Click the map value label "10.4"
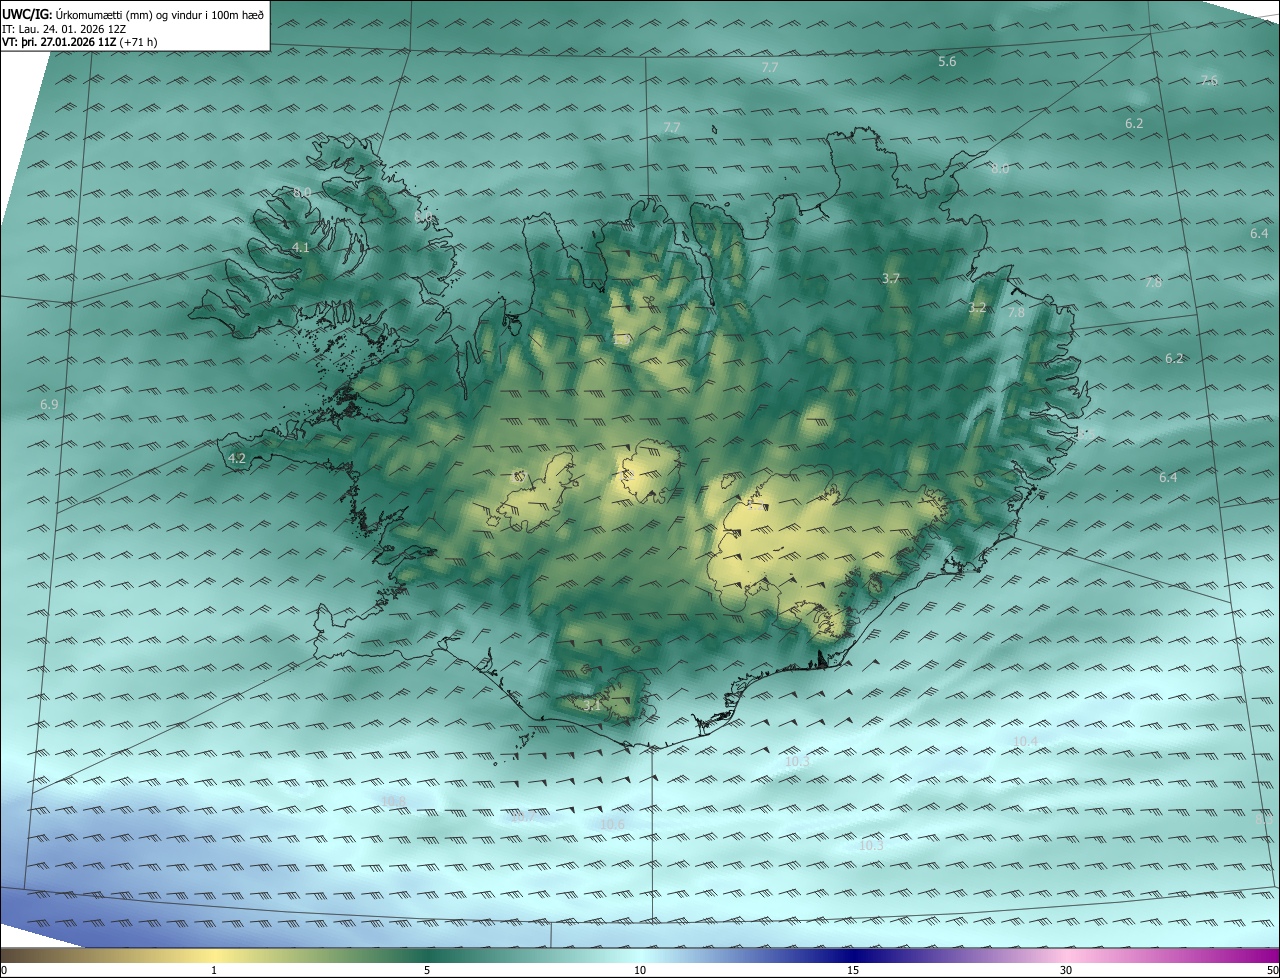 pos(1025,741)
